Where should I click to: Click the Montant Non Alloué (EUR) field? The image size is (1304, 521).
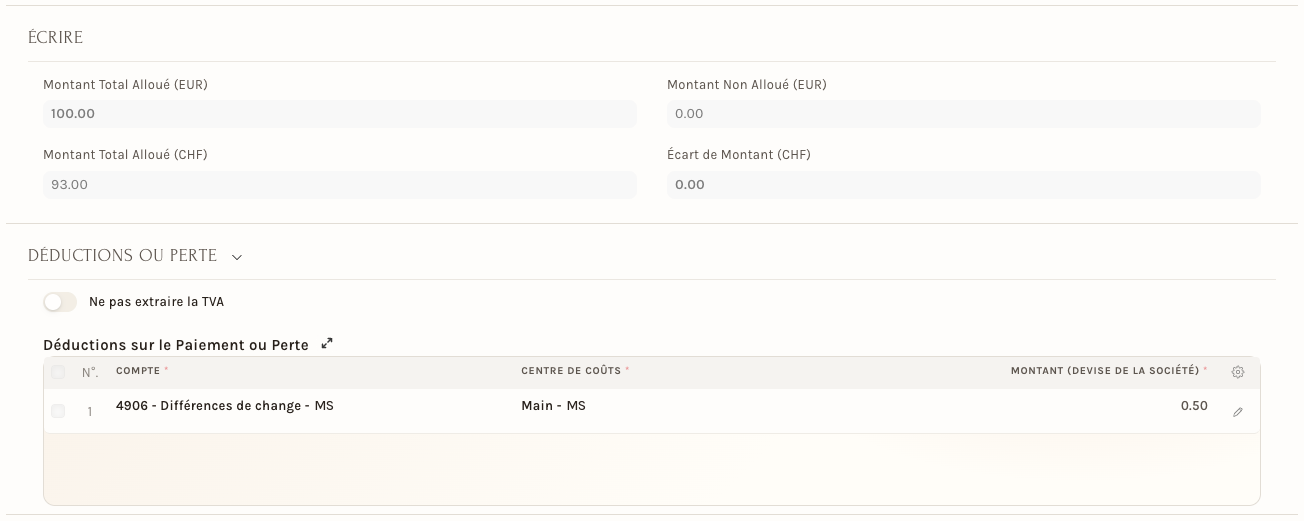coord(964,114)
